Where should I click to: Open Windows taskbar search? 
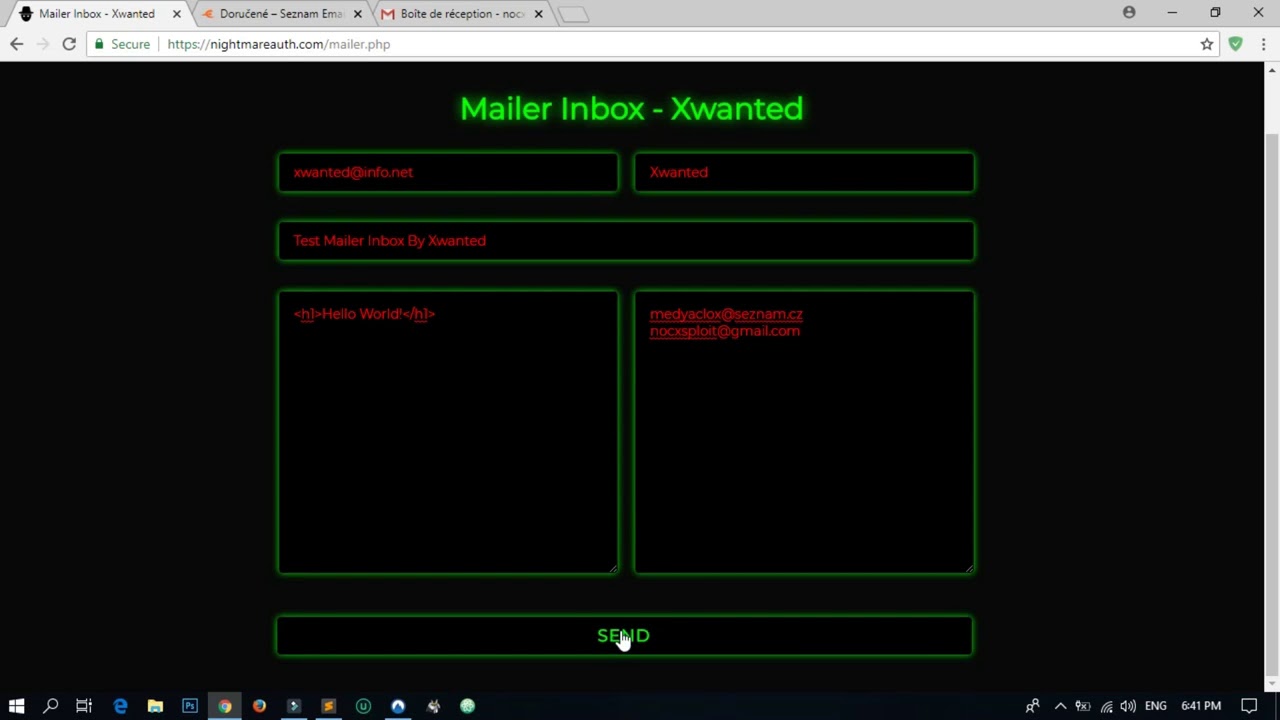(x=51, y=706)
